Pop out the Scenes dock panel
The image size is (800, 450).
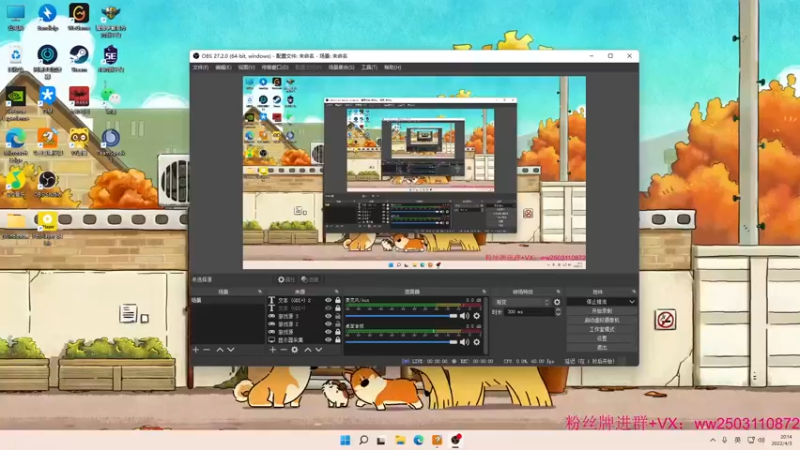260,292
